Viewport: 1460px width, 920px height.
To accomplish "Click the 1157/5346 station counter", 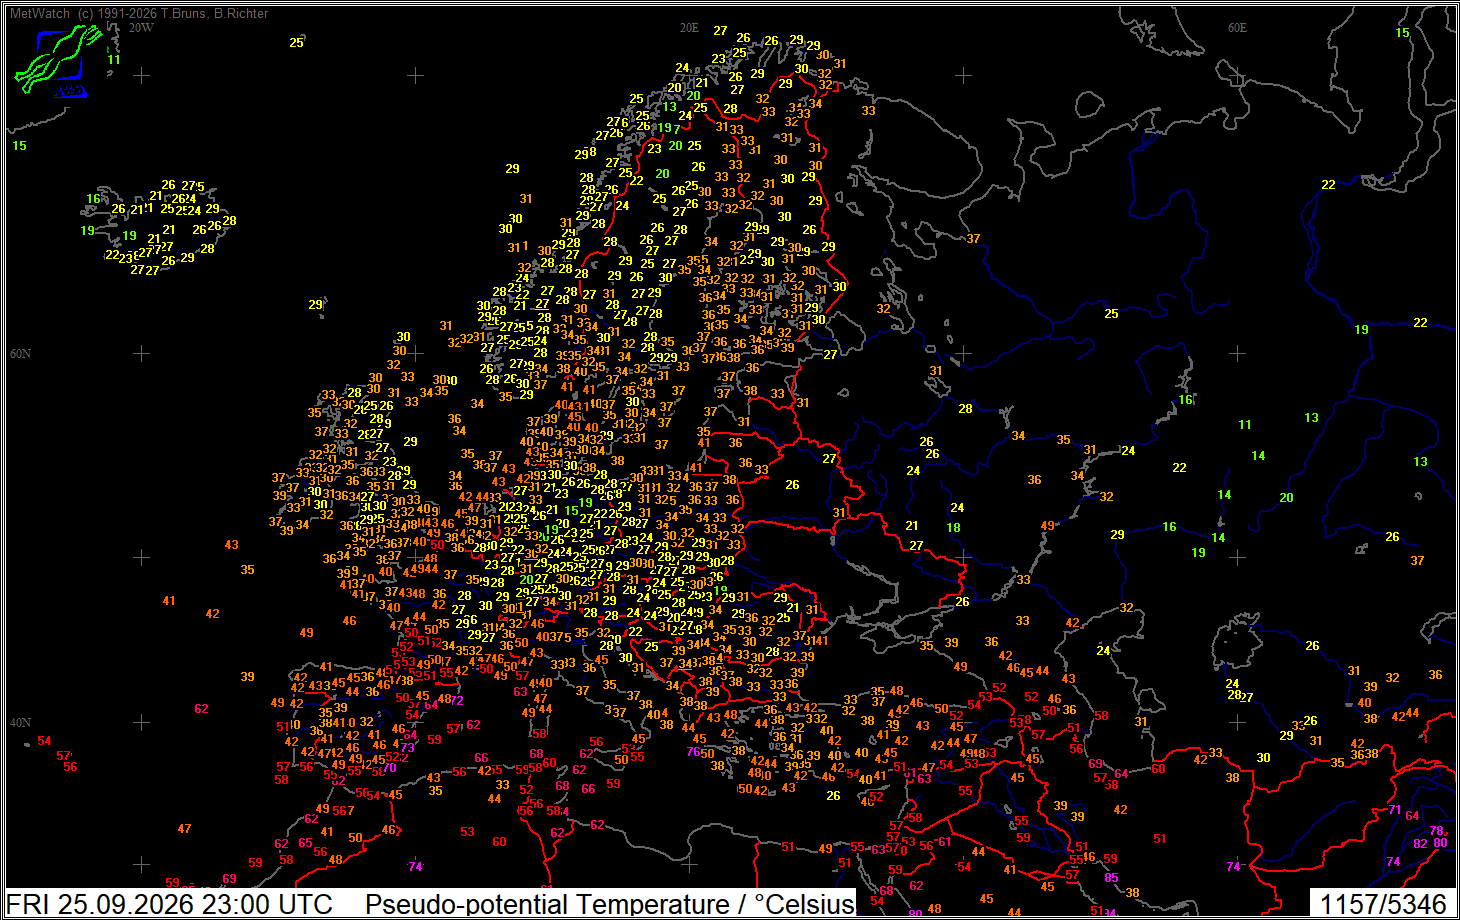I will pyautogui.click(x=1383, y=904).
